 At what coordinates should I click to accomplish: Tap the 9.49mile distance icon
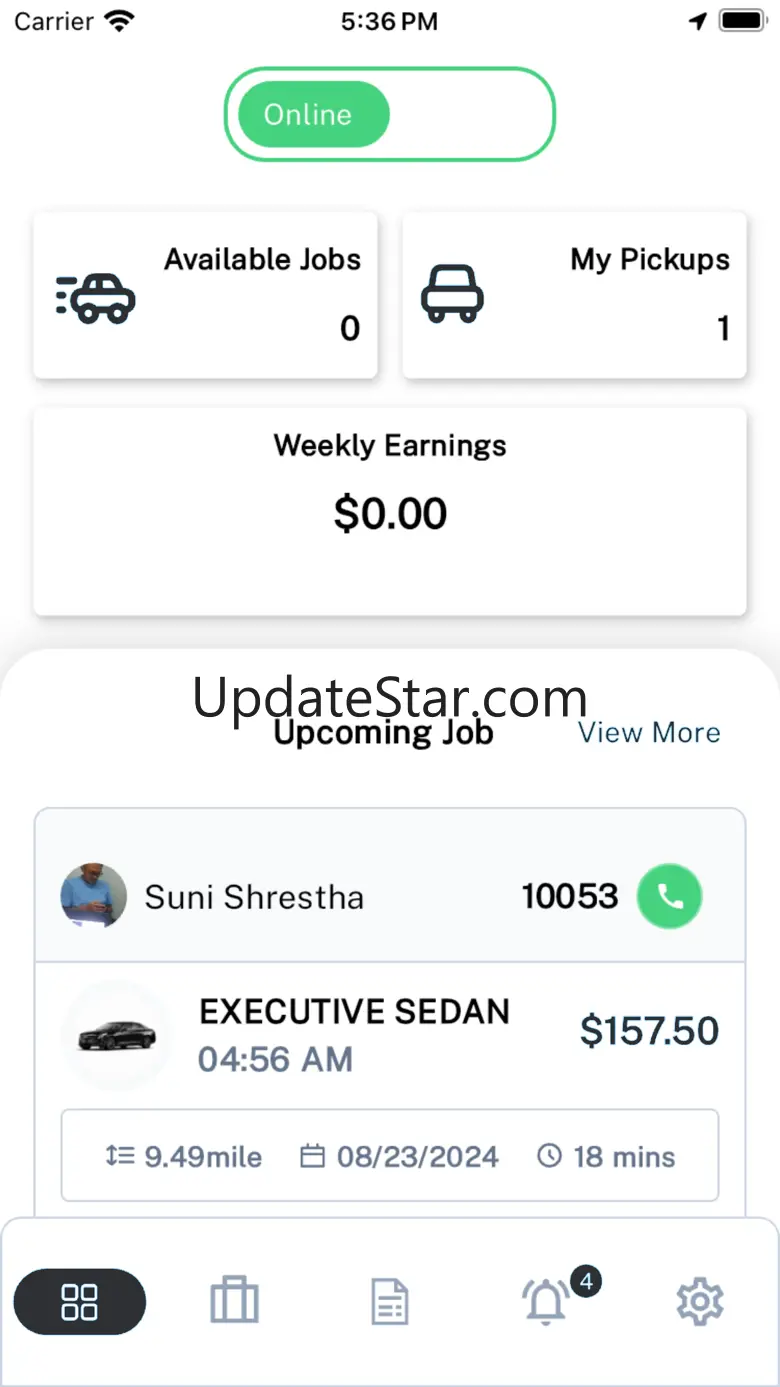pyautogui.click(x=119, y=1156)
